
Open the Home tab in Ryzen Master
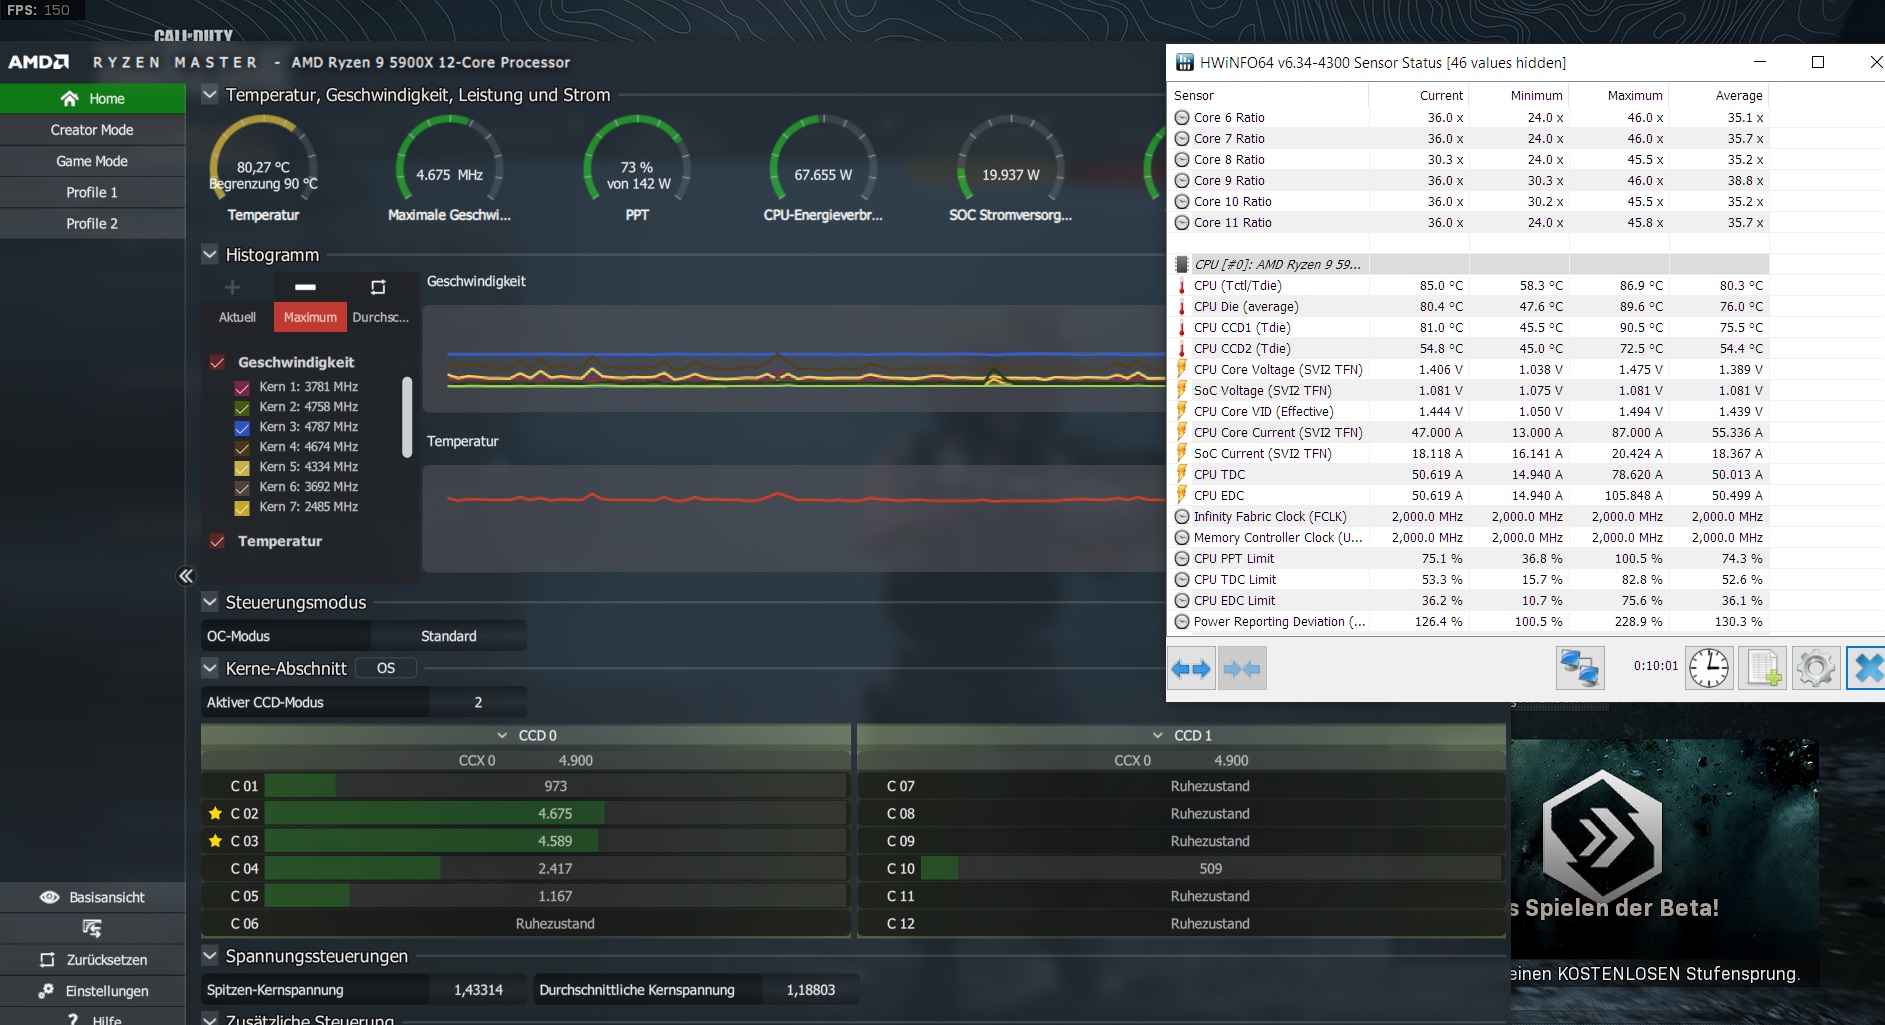(x=93, y=98)
